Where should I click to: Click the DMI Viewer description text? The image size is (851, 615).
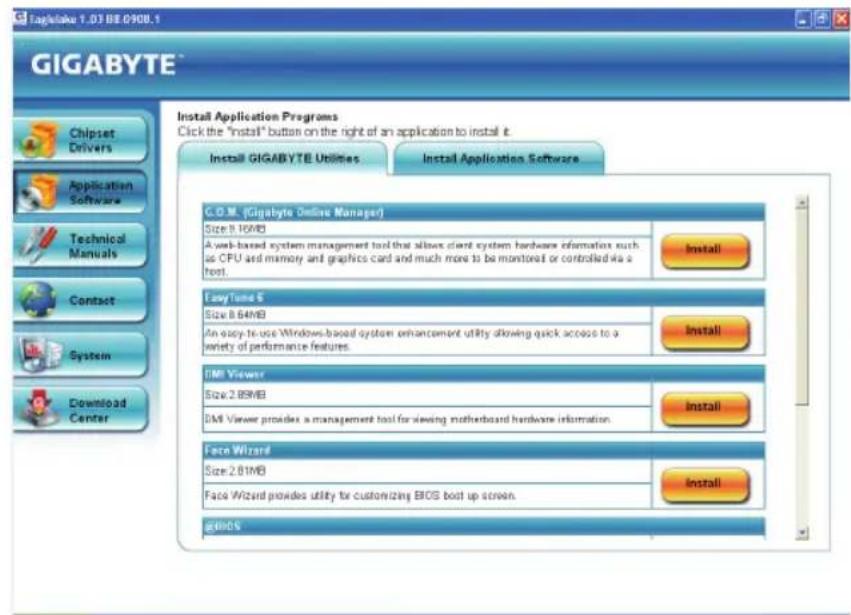pos(408,420)
